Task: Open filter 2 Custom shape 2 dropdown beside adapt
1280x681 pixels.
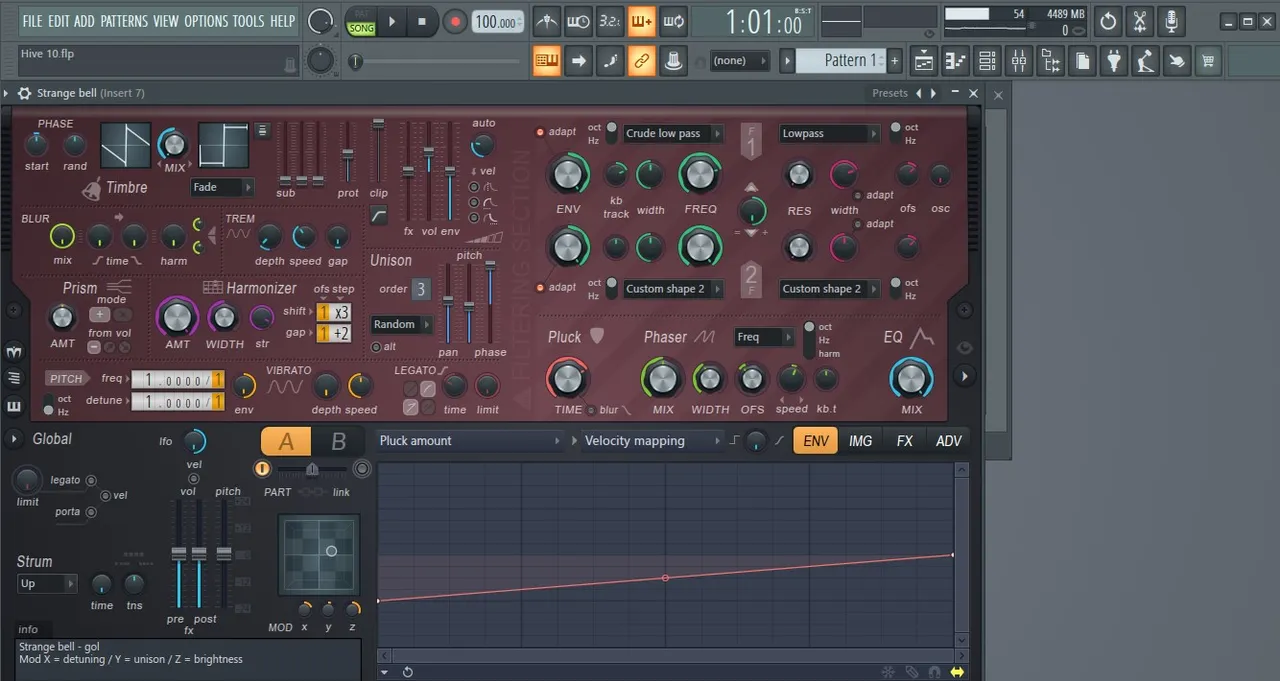Action: [x=672, y=289]
